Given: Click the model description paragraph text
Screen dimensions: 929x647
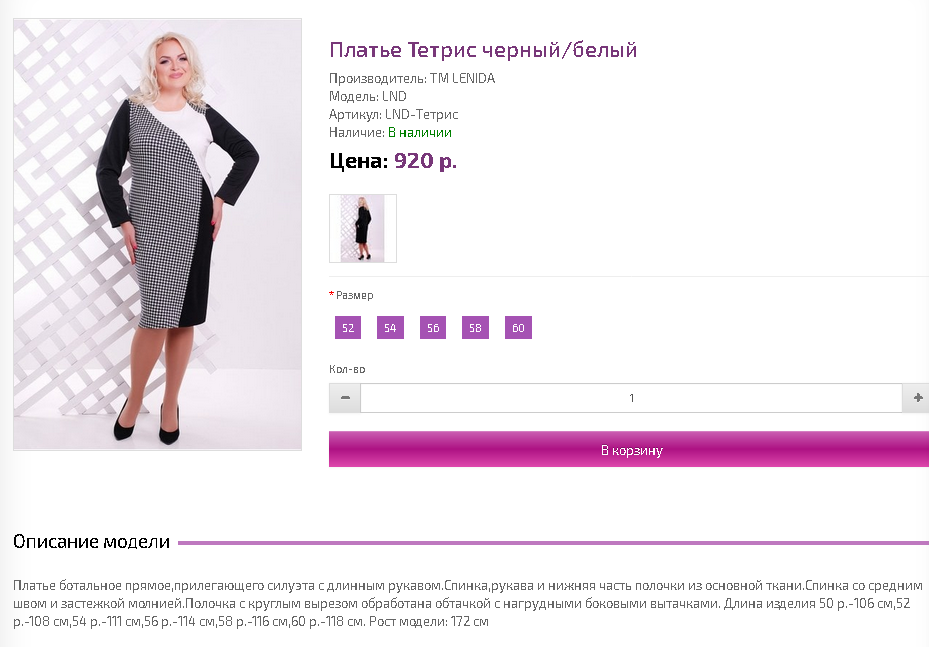Looking at the screenshot, I should [468, 603].
